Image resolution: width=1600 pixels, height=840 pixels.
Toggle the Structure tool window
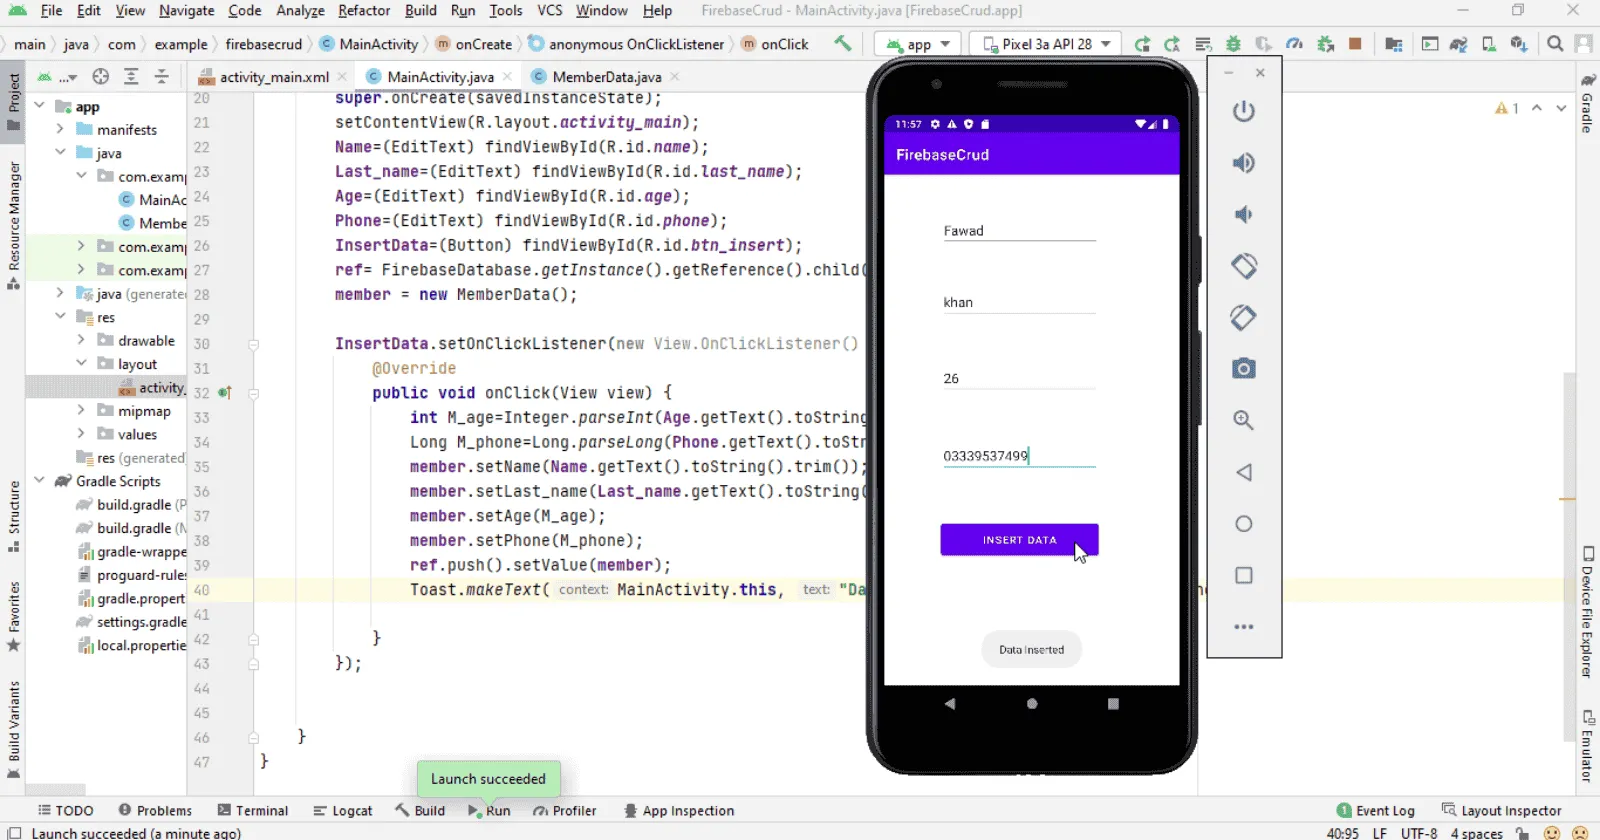click(x=13, y=516)
